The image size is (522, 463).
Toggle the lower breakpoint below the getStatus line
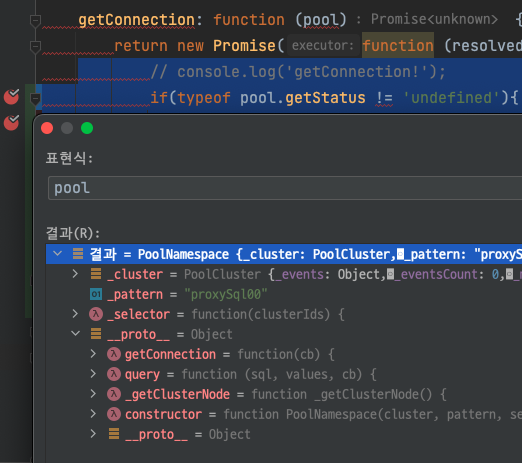[x=11, y=123]
